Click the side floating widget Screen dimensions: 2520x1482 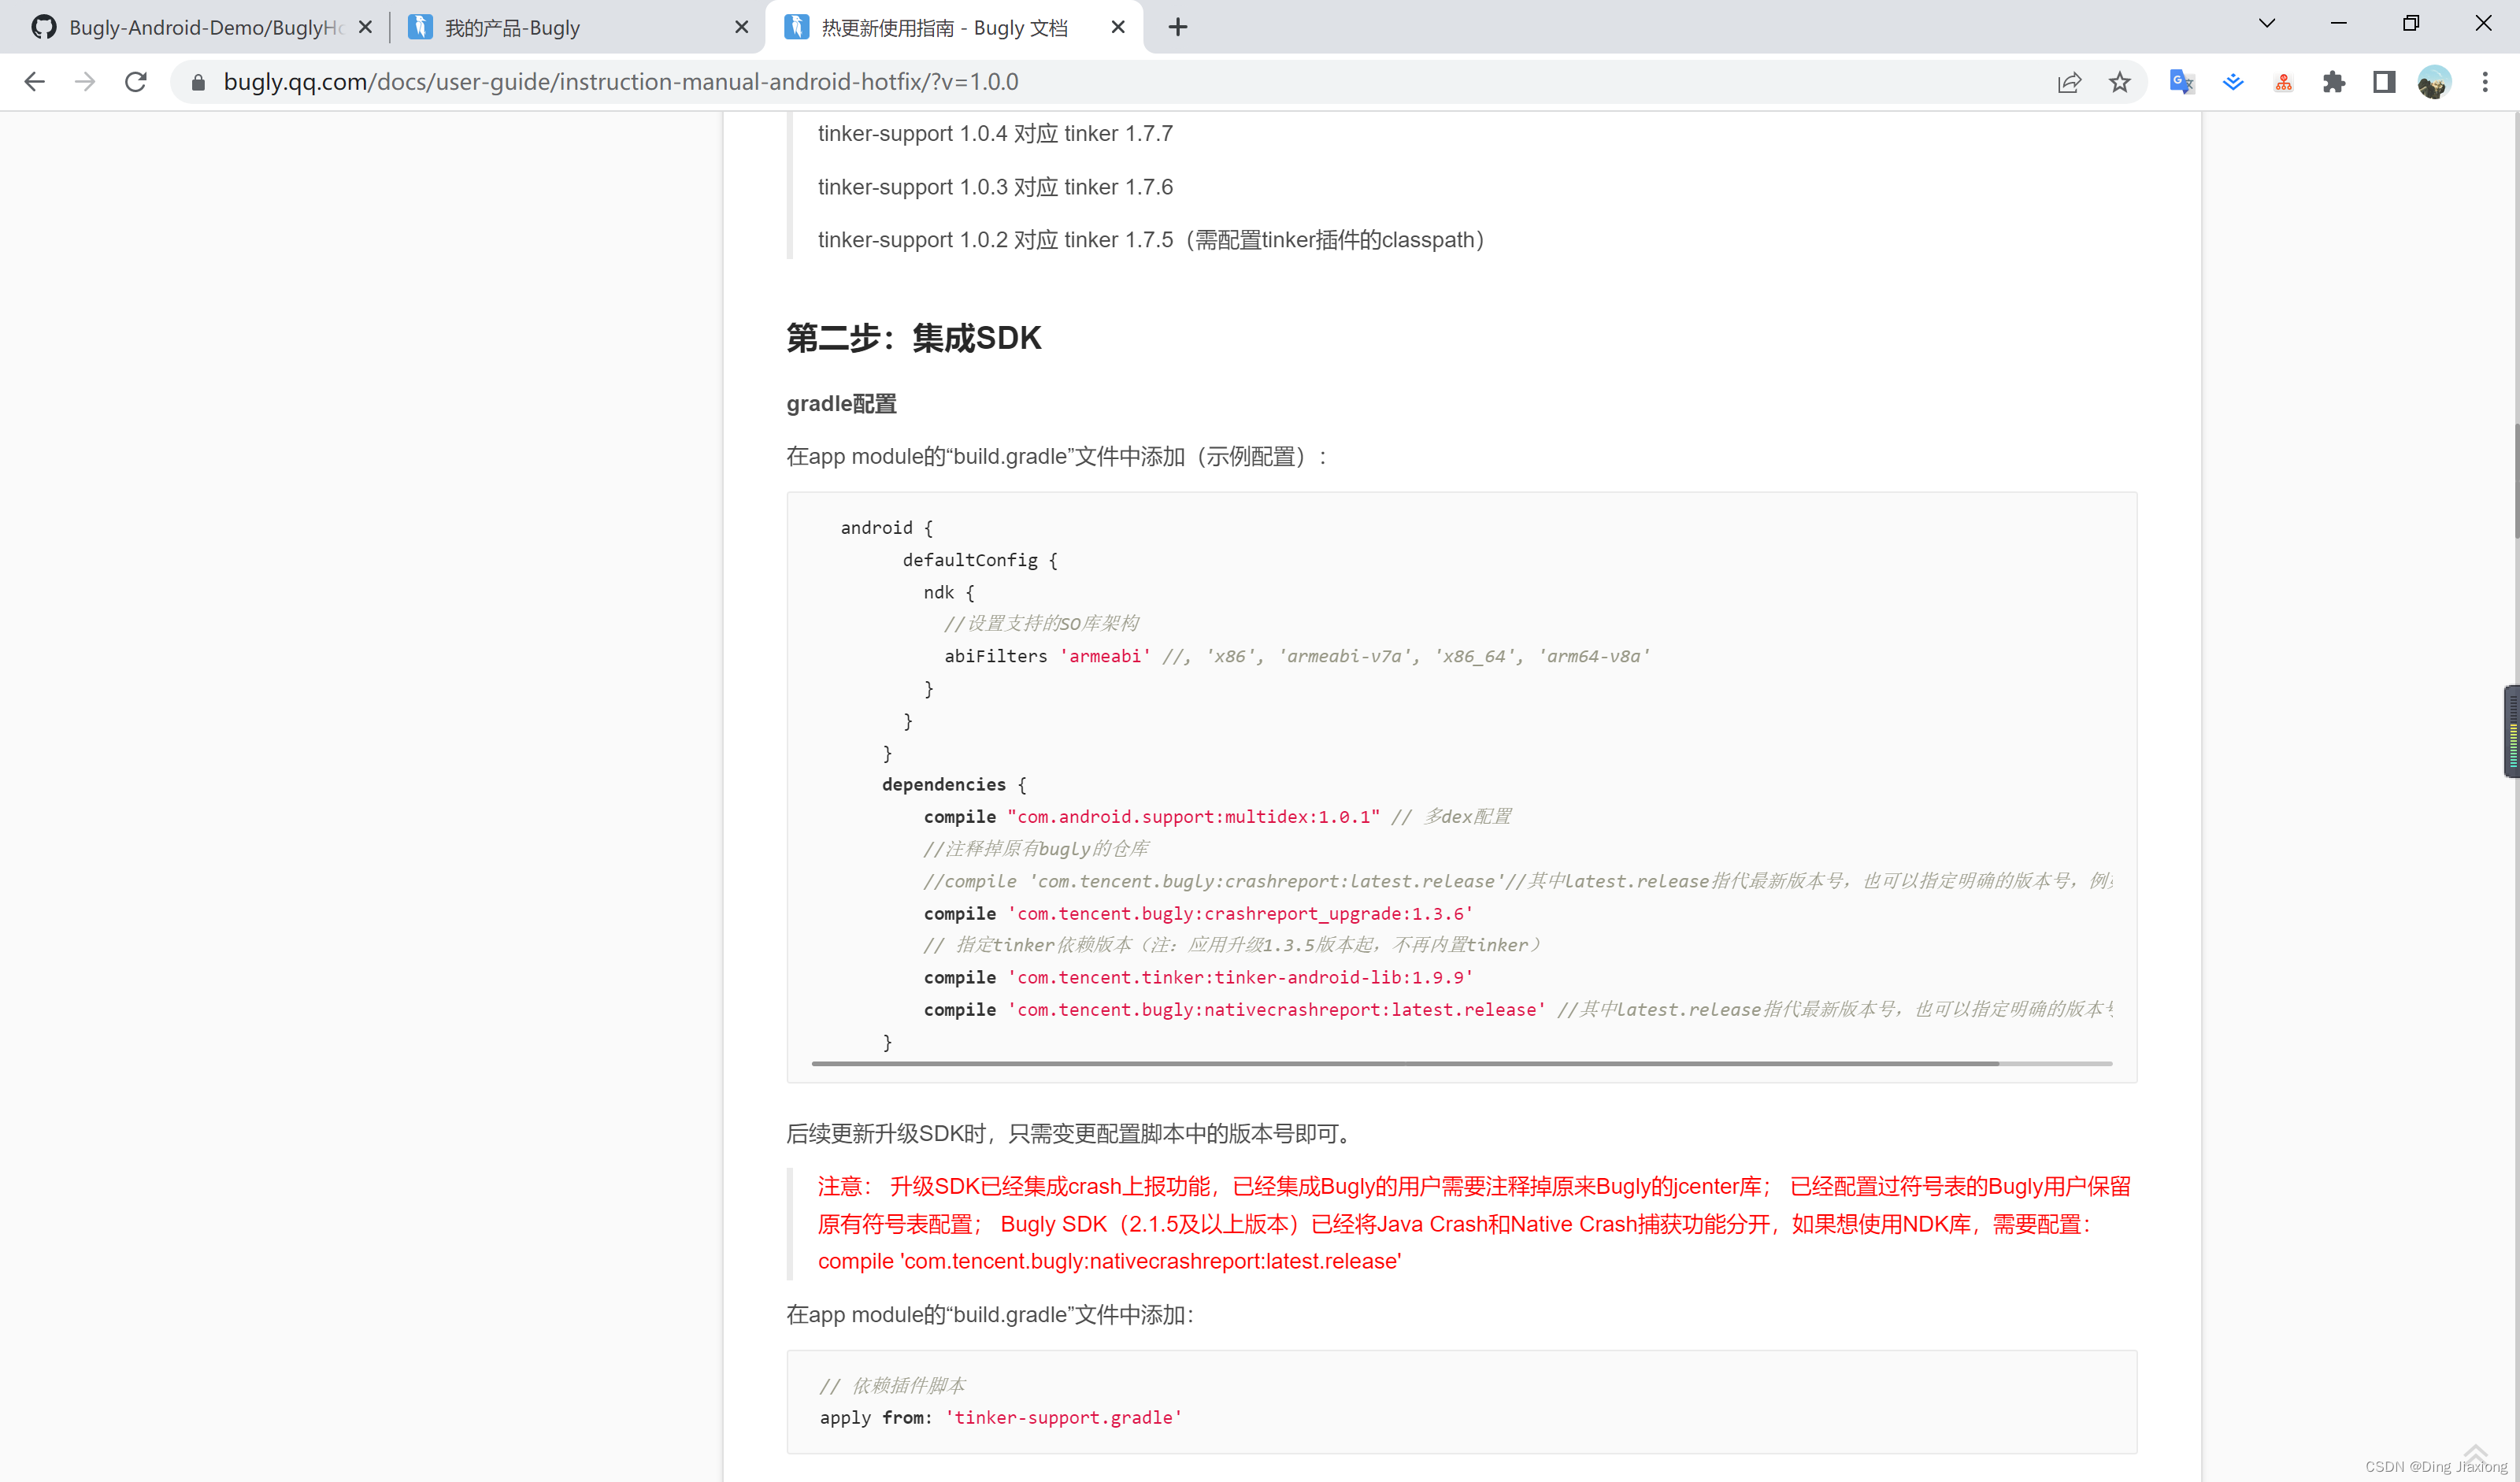pyautogui.click(x=2511, y=731)
